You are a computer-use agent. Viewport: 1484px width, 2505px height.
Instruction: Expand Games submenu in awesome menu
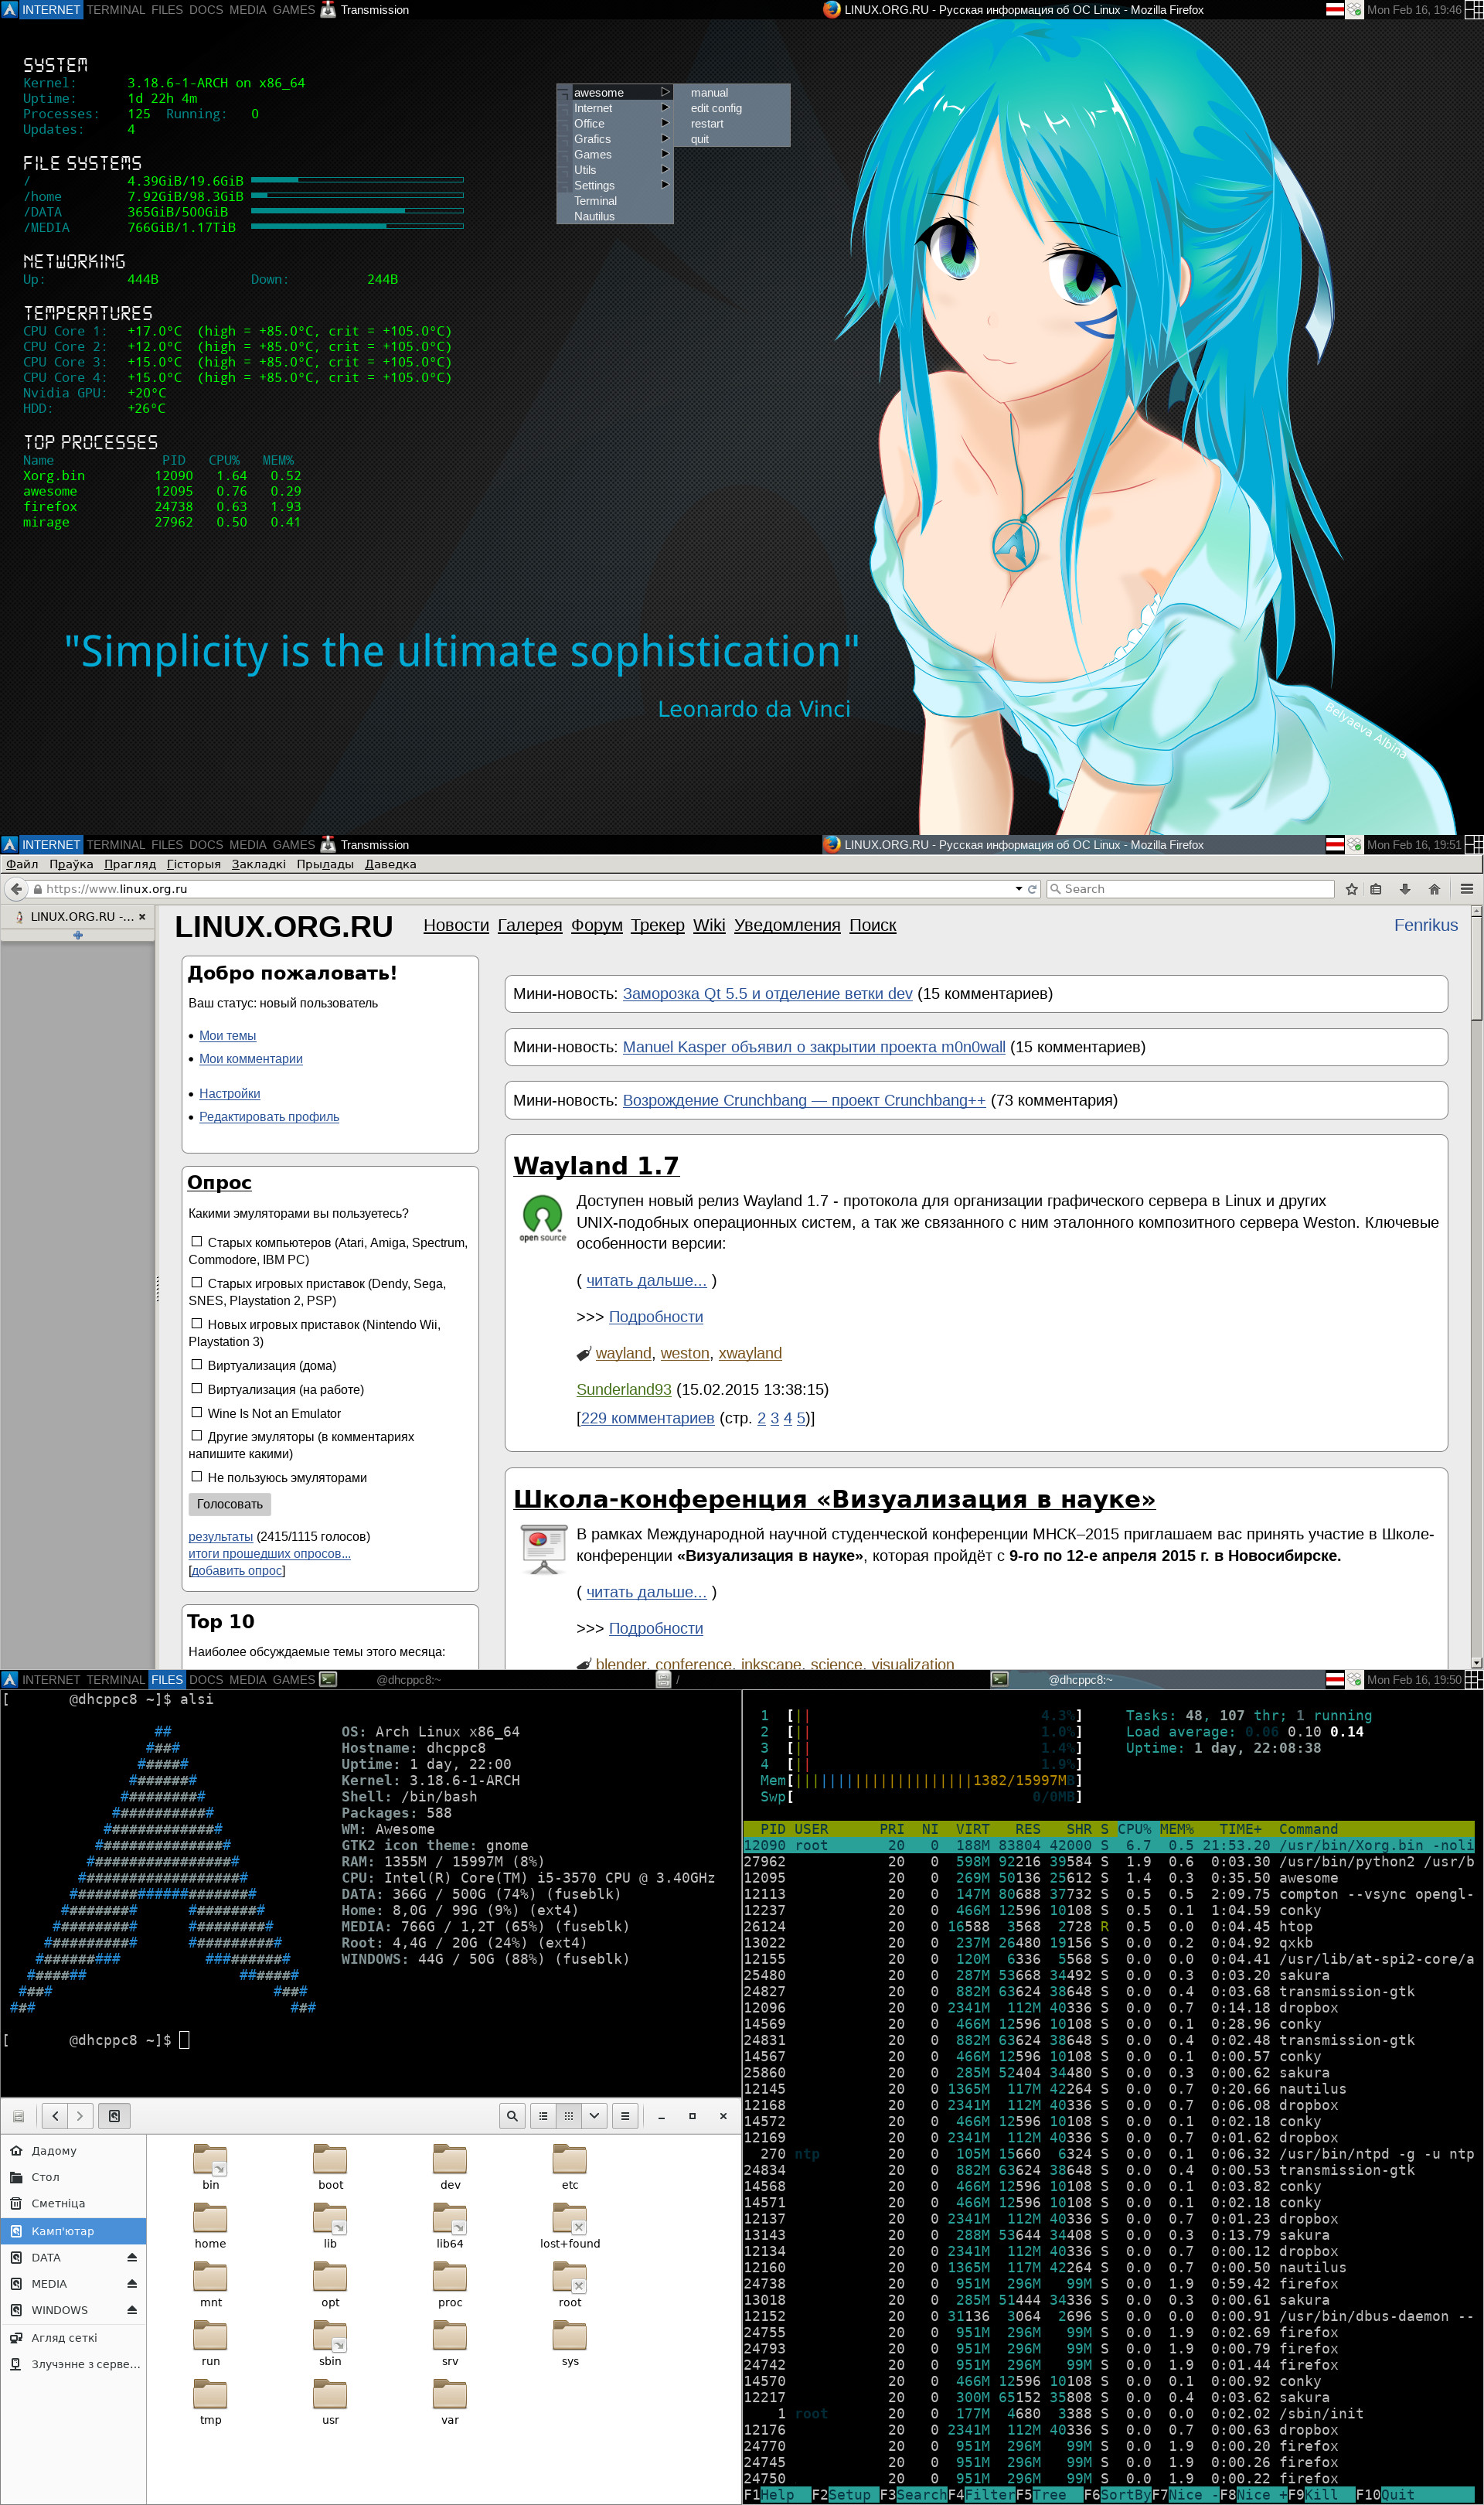(615, 154)
